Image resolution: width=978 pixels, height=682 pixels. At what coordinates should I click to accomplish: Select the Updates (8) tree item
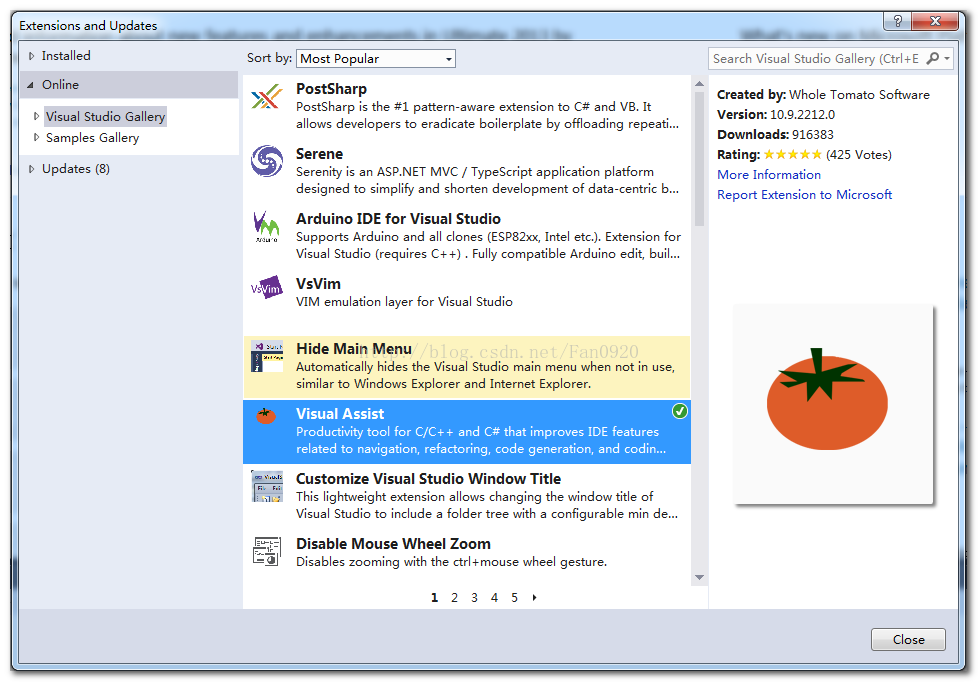[x=76, y=169]
